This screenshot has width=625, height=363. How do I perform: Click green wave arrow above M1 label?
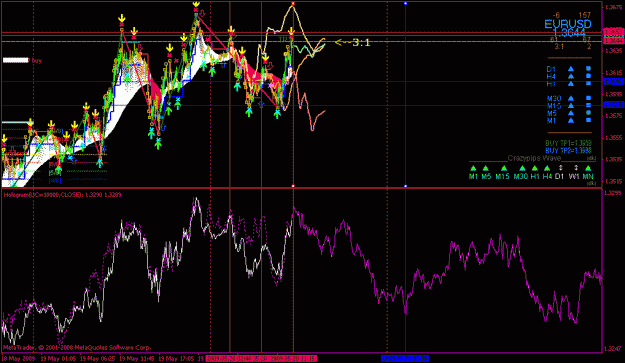[x=473, y=169]
